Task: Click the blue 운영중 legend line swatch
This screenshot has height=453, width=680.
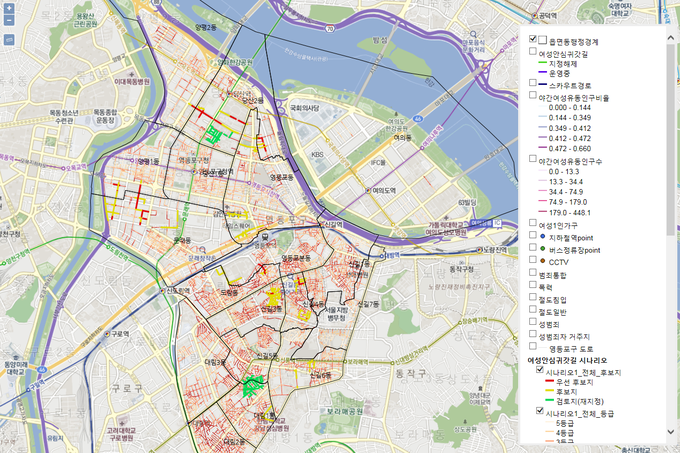Action: 542,72
